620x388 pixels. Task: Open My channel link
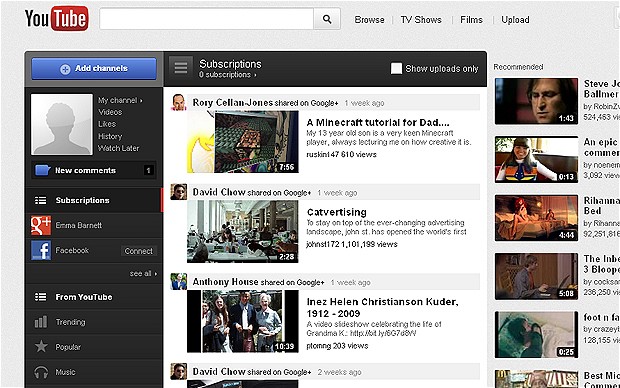pyautogui.click(x=120, y=100)
